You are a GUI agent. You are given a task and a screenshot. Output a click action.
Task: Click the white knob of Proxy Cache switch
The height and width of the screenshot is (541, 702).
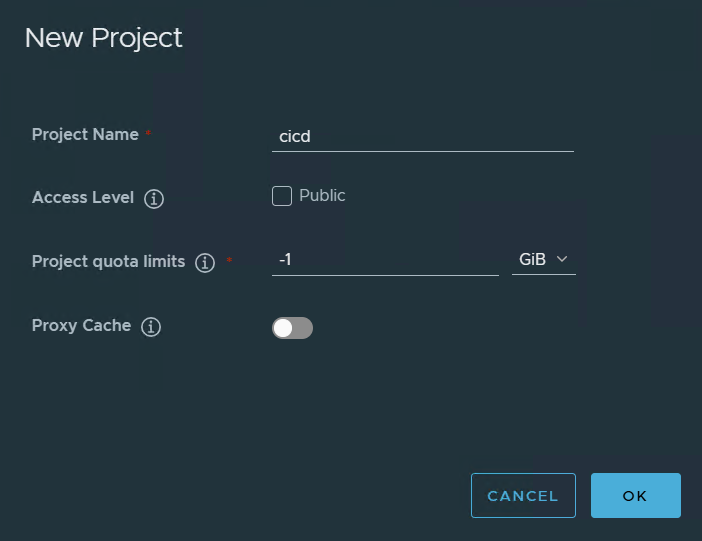tap(283, 328)
